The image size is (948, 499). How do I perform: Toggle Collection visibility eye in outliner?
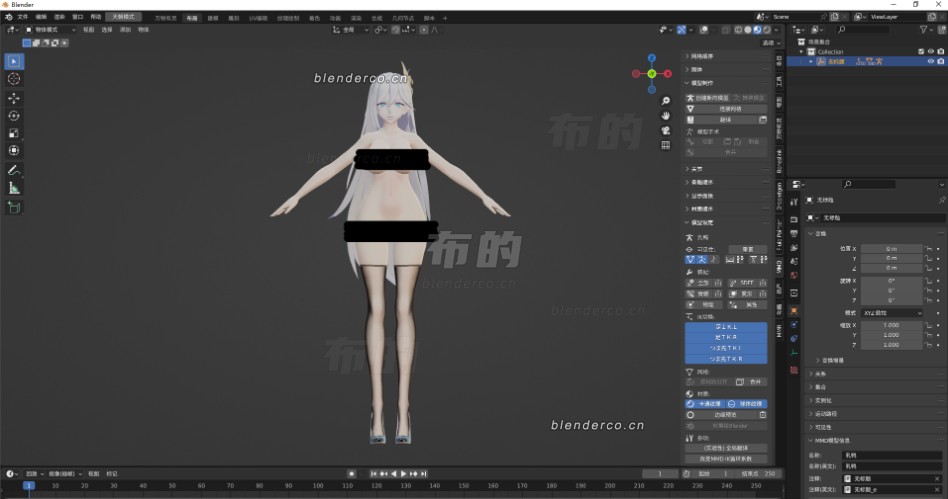click(930, 51)
